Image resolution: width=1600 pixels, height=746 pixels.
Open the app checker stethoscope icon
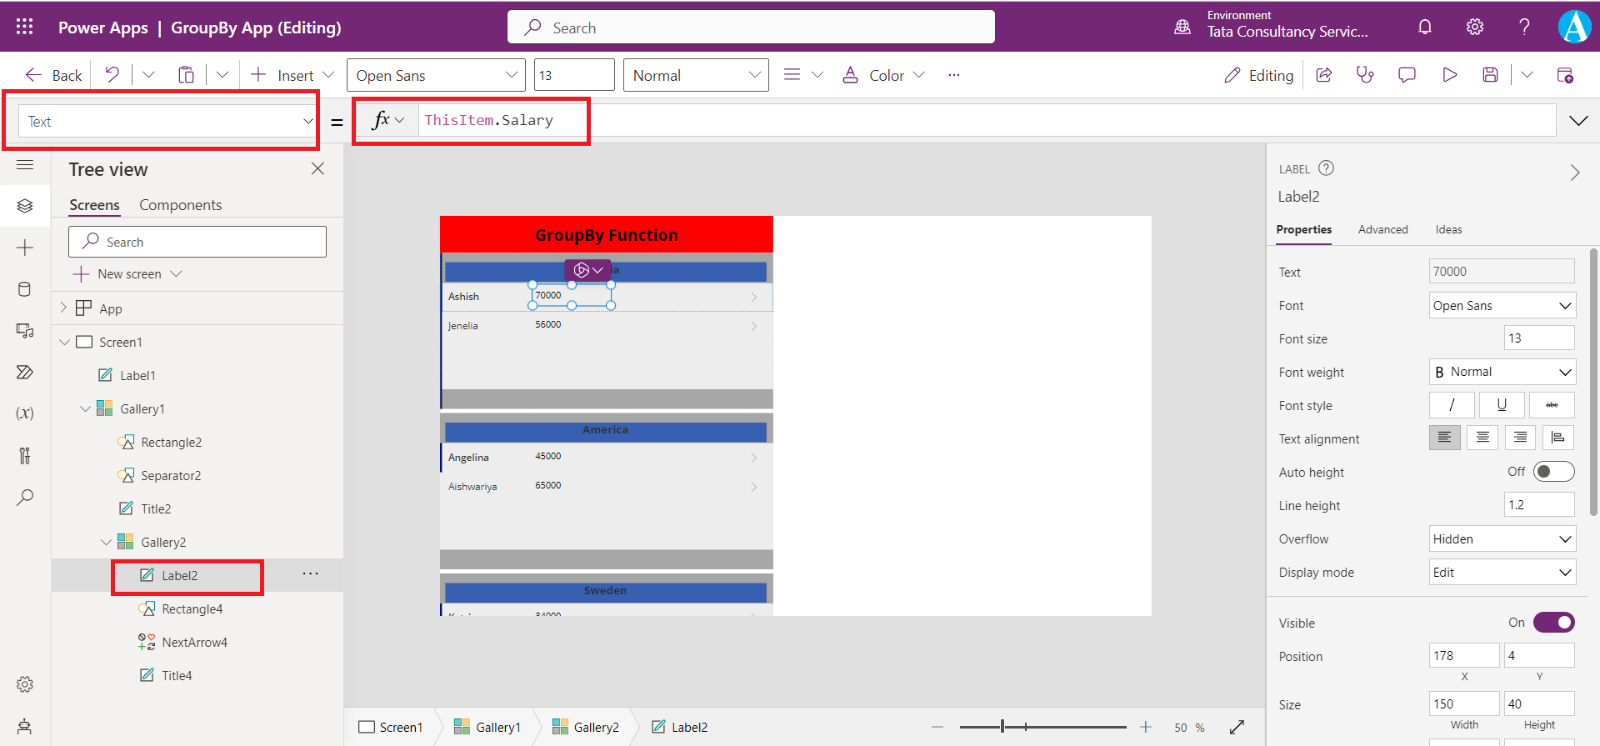(x=1365, y=75)
